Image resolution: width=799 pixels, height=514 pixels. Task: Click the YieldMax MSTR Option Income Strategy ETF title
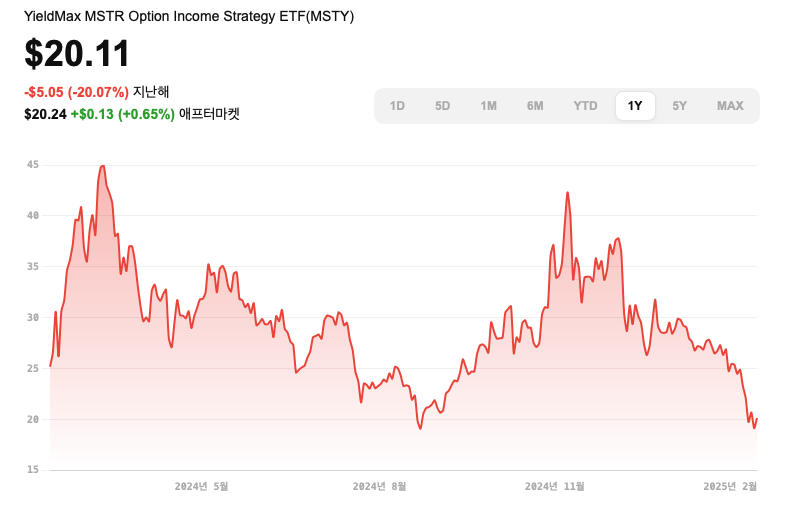pos(189,16)
